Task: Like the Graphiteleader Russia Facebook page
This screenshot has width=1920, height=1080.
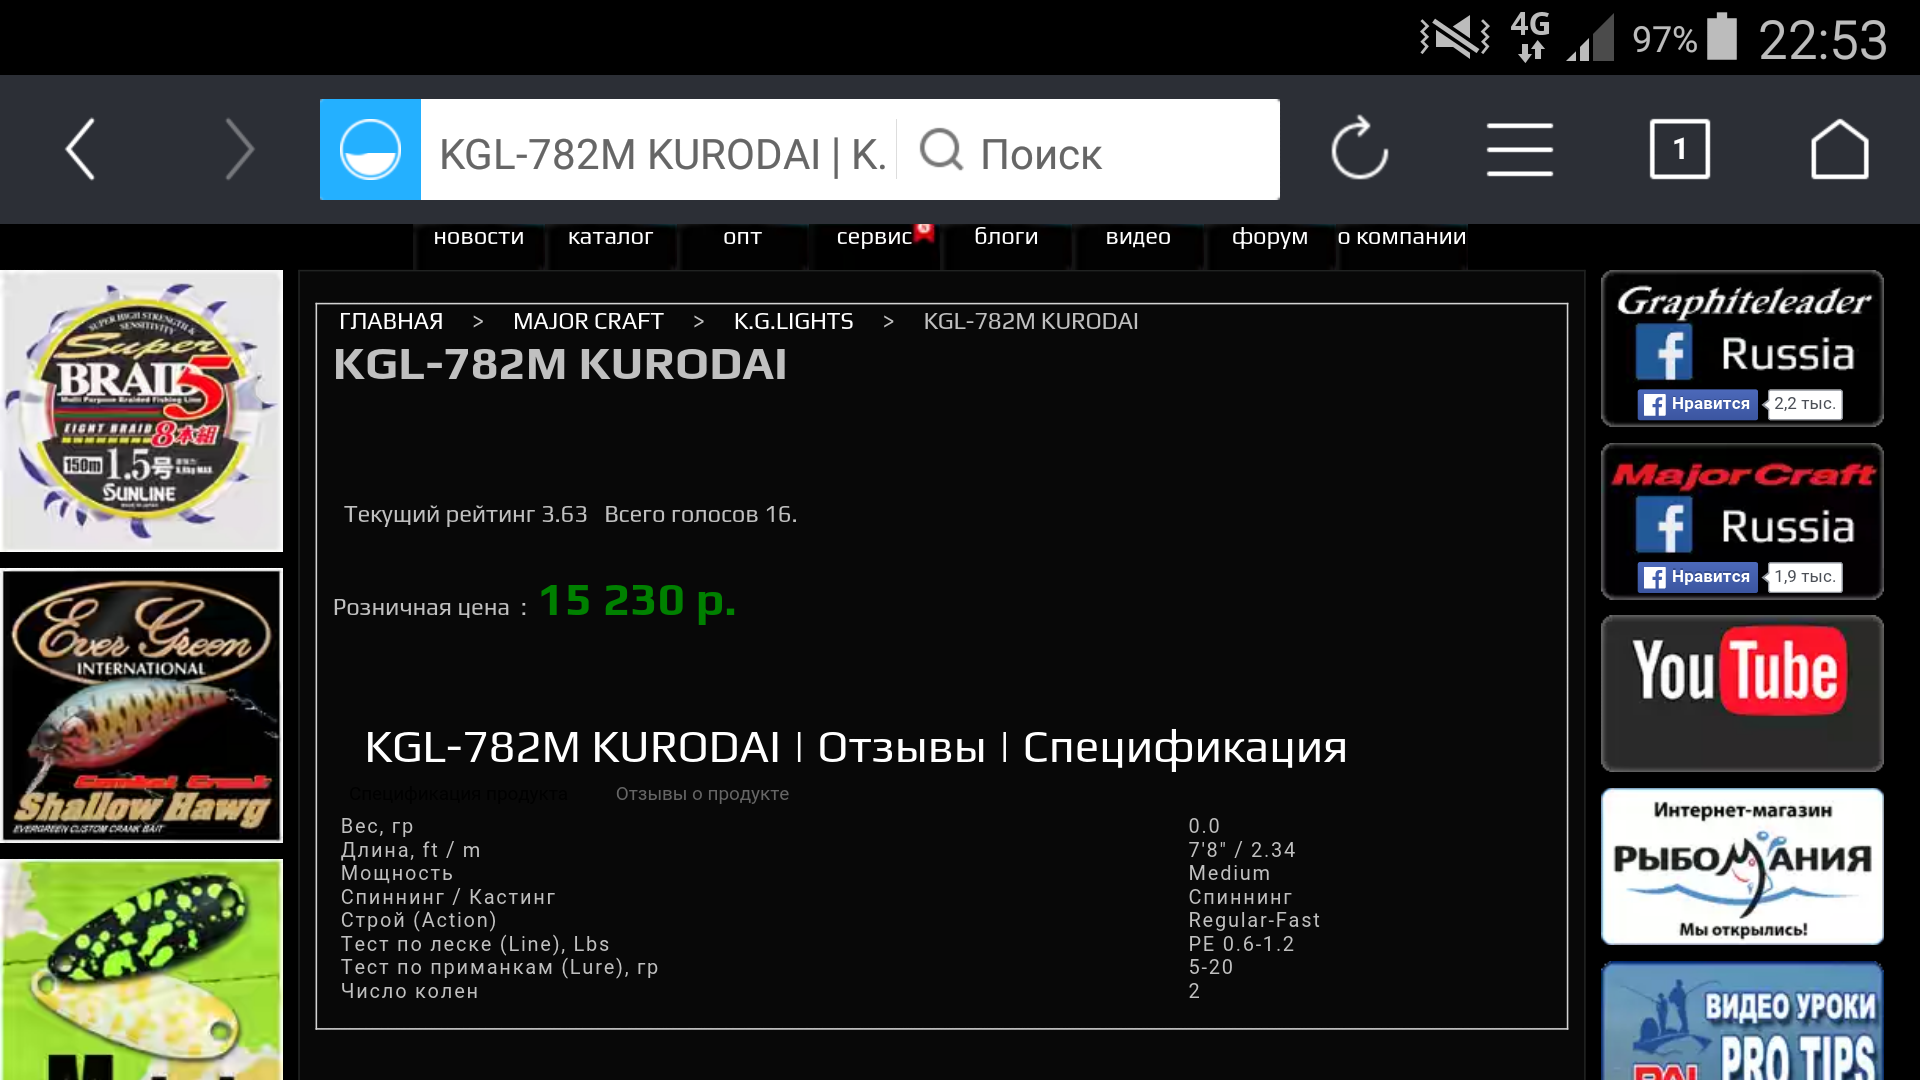Action: 1697,404
